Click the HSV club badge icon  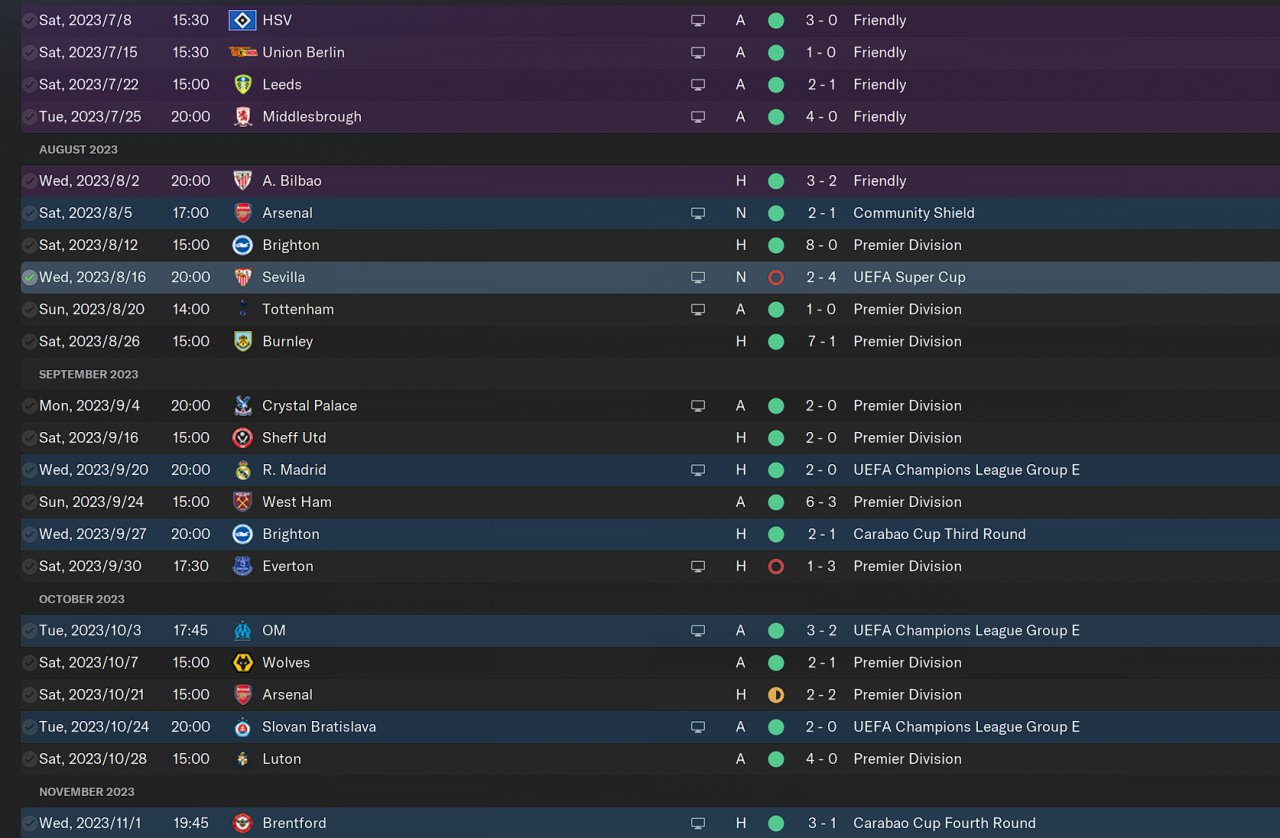[x=242, y=20]
